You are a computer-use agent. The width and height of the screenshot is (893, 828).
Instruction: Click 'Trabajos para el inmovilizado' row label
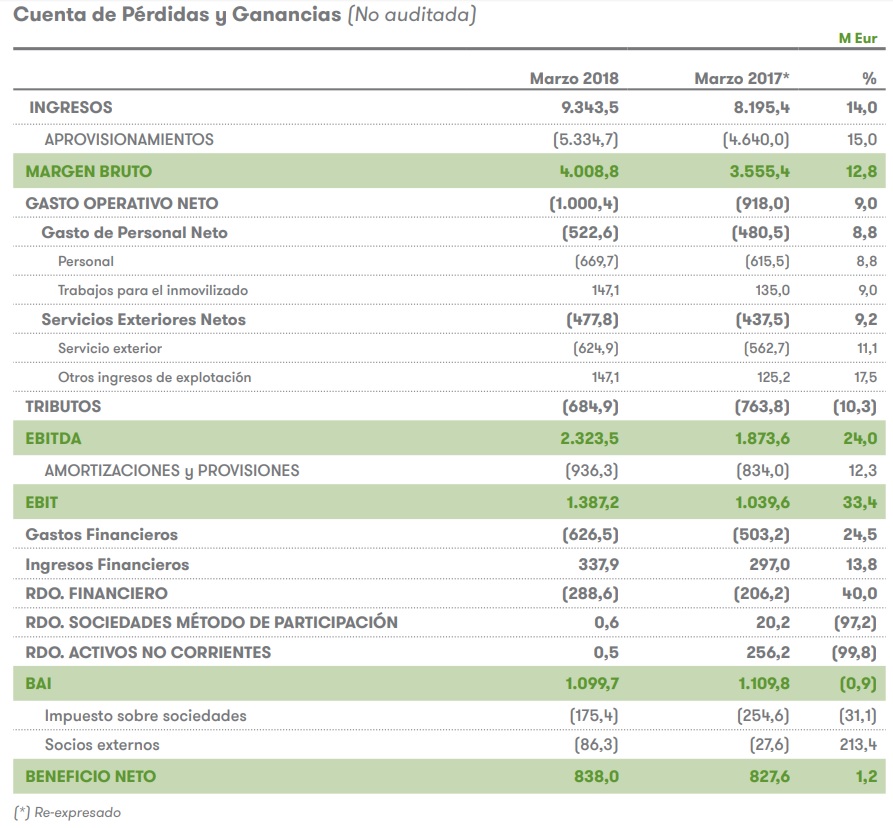(x=153, y=290)
